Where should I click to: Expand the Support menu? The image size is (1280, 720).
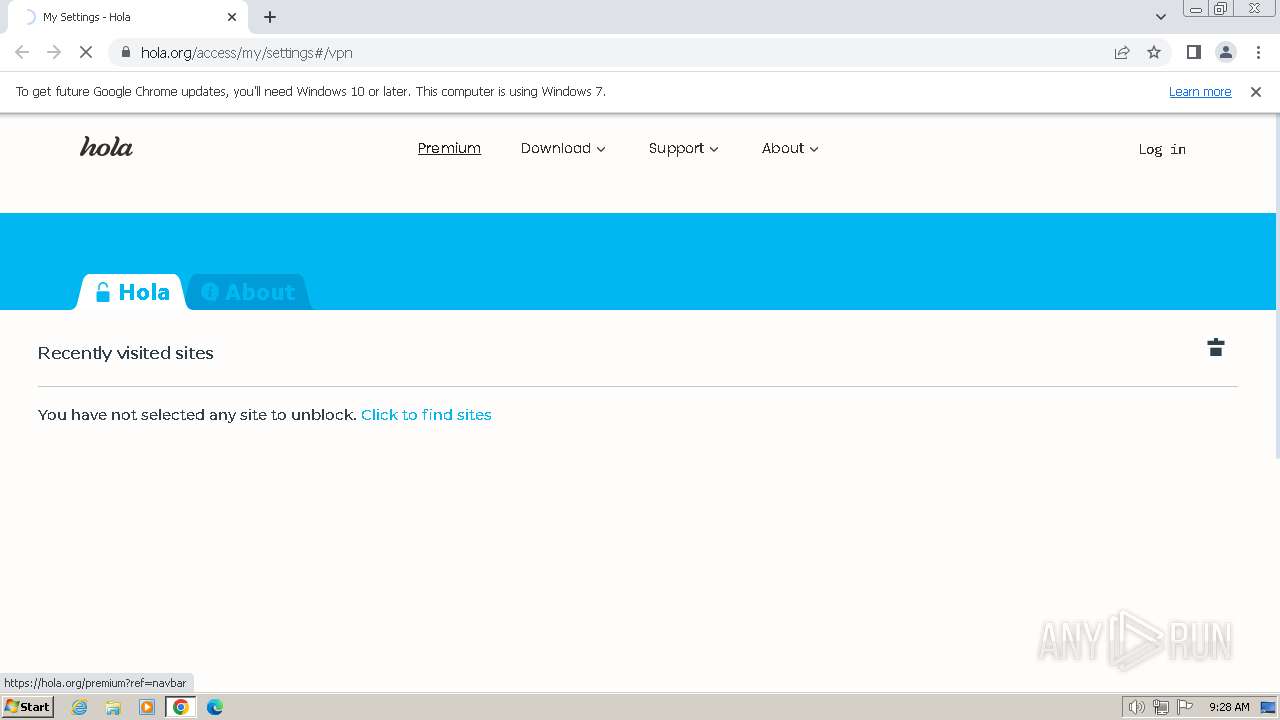click(x=684, y=148)
